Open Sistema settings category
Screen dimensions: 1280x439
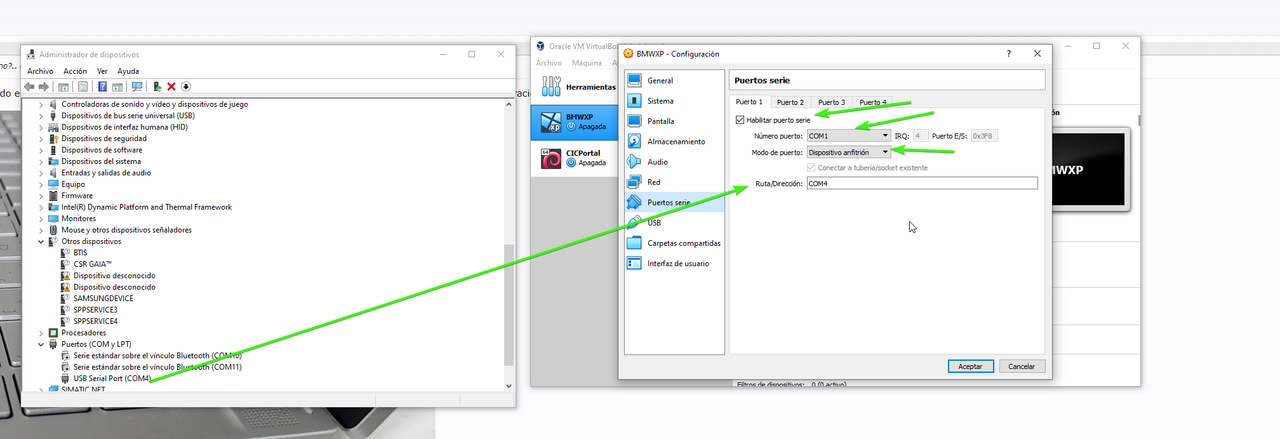point(673,101)
